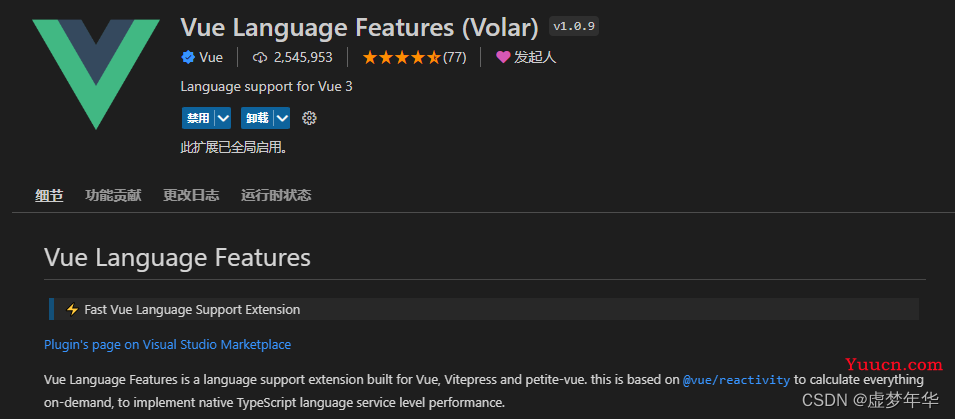
Task: Click the @vue/reactivity link
Action: pos(736,380)
